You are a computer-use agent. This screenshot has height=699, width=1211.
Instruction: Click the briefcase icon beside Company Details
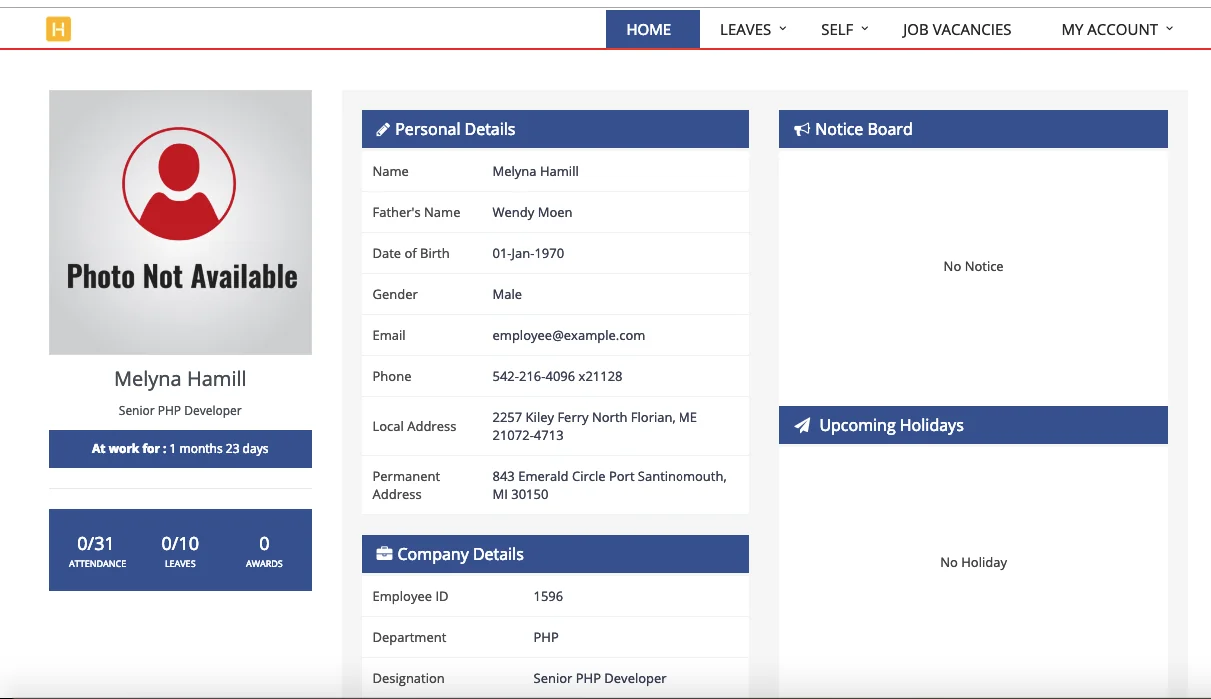[x=383, y=554]
